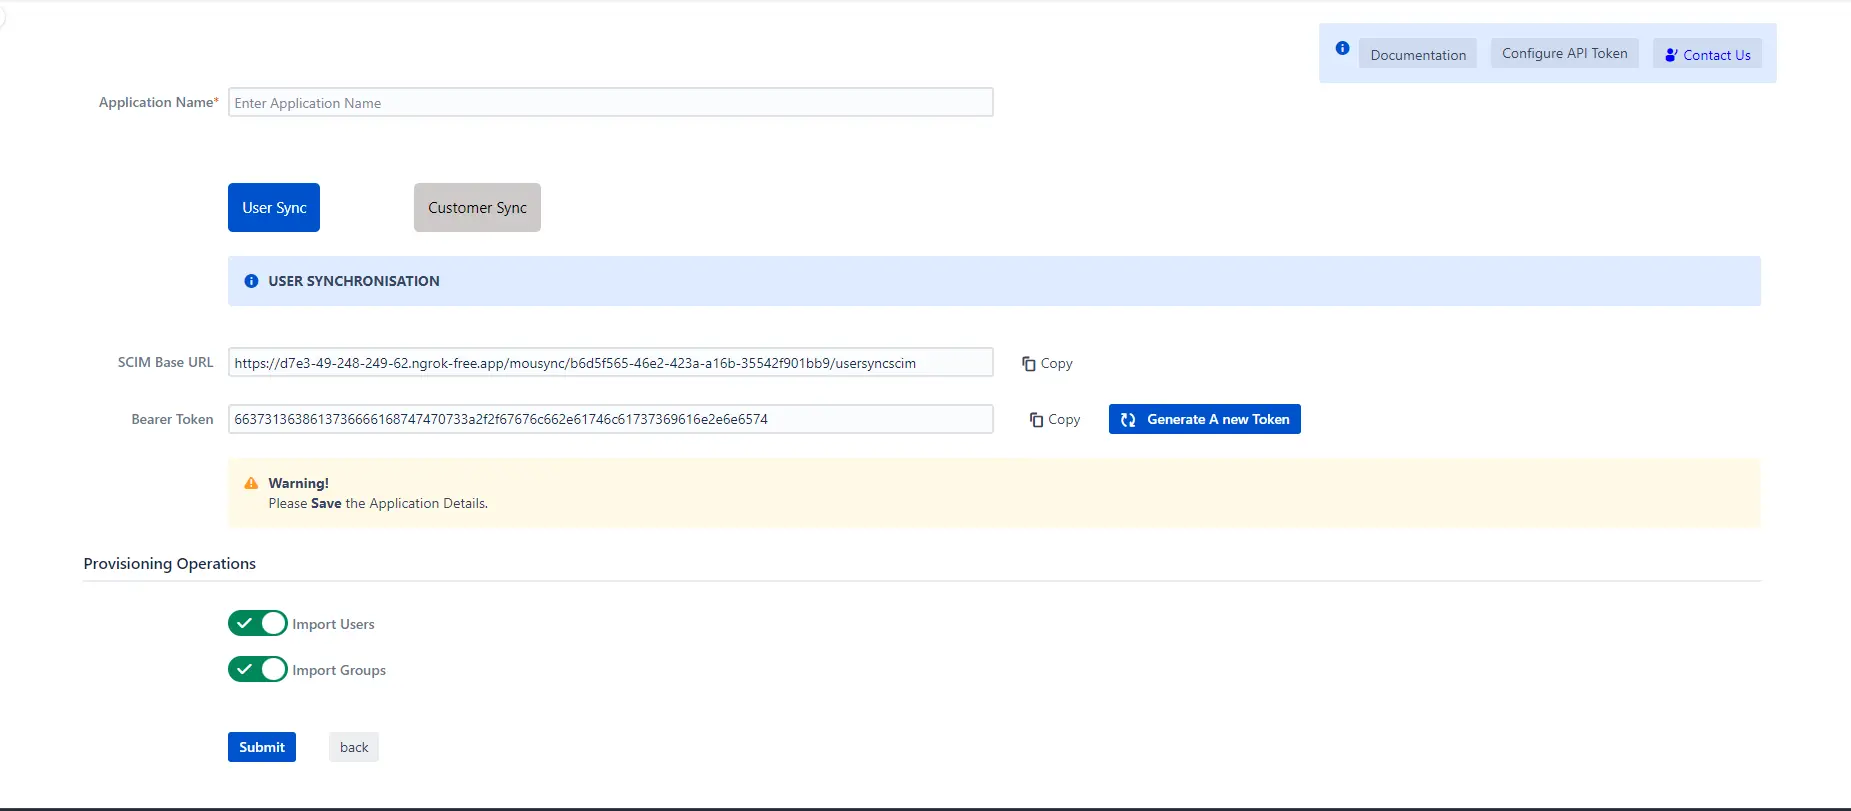Disable the Import Users toggle
The height and width of the screenshot is (811, 1851).
click(x=258, y=623)
